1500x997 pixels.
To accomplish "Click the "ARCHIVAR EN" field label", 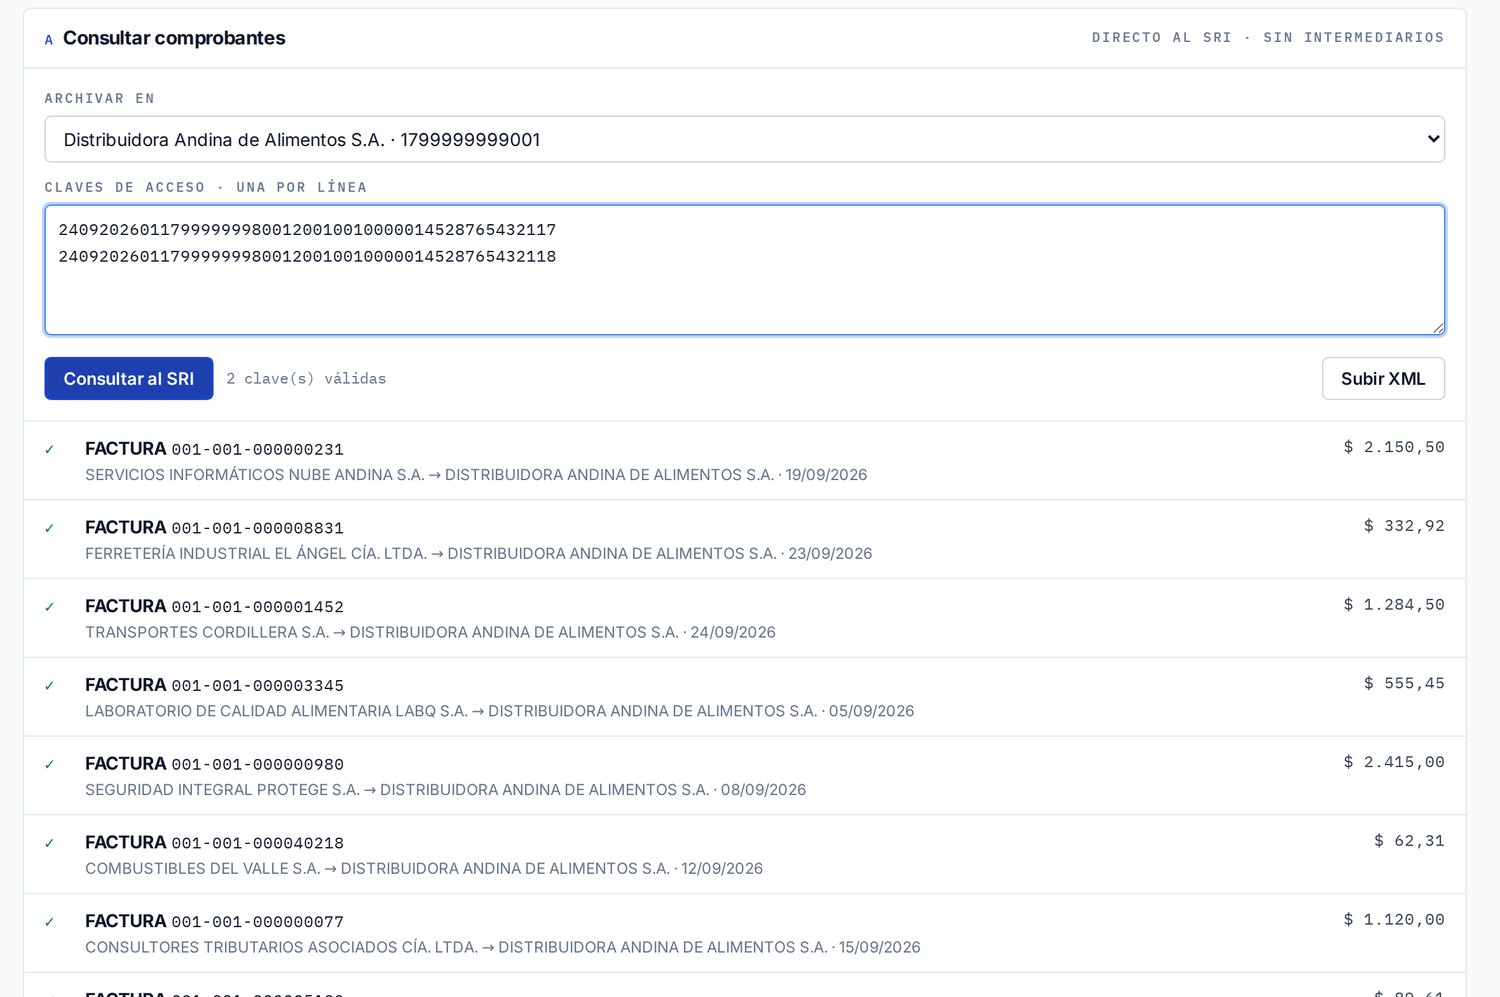I will tap(100, 98).
